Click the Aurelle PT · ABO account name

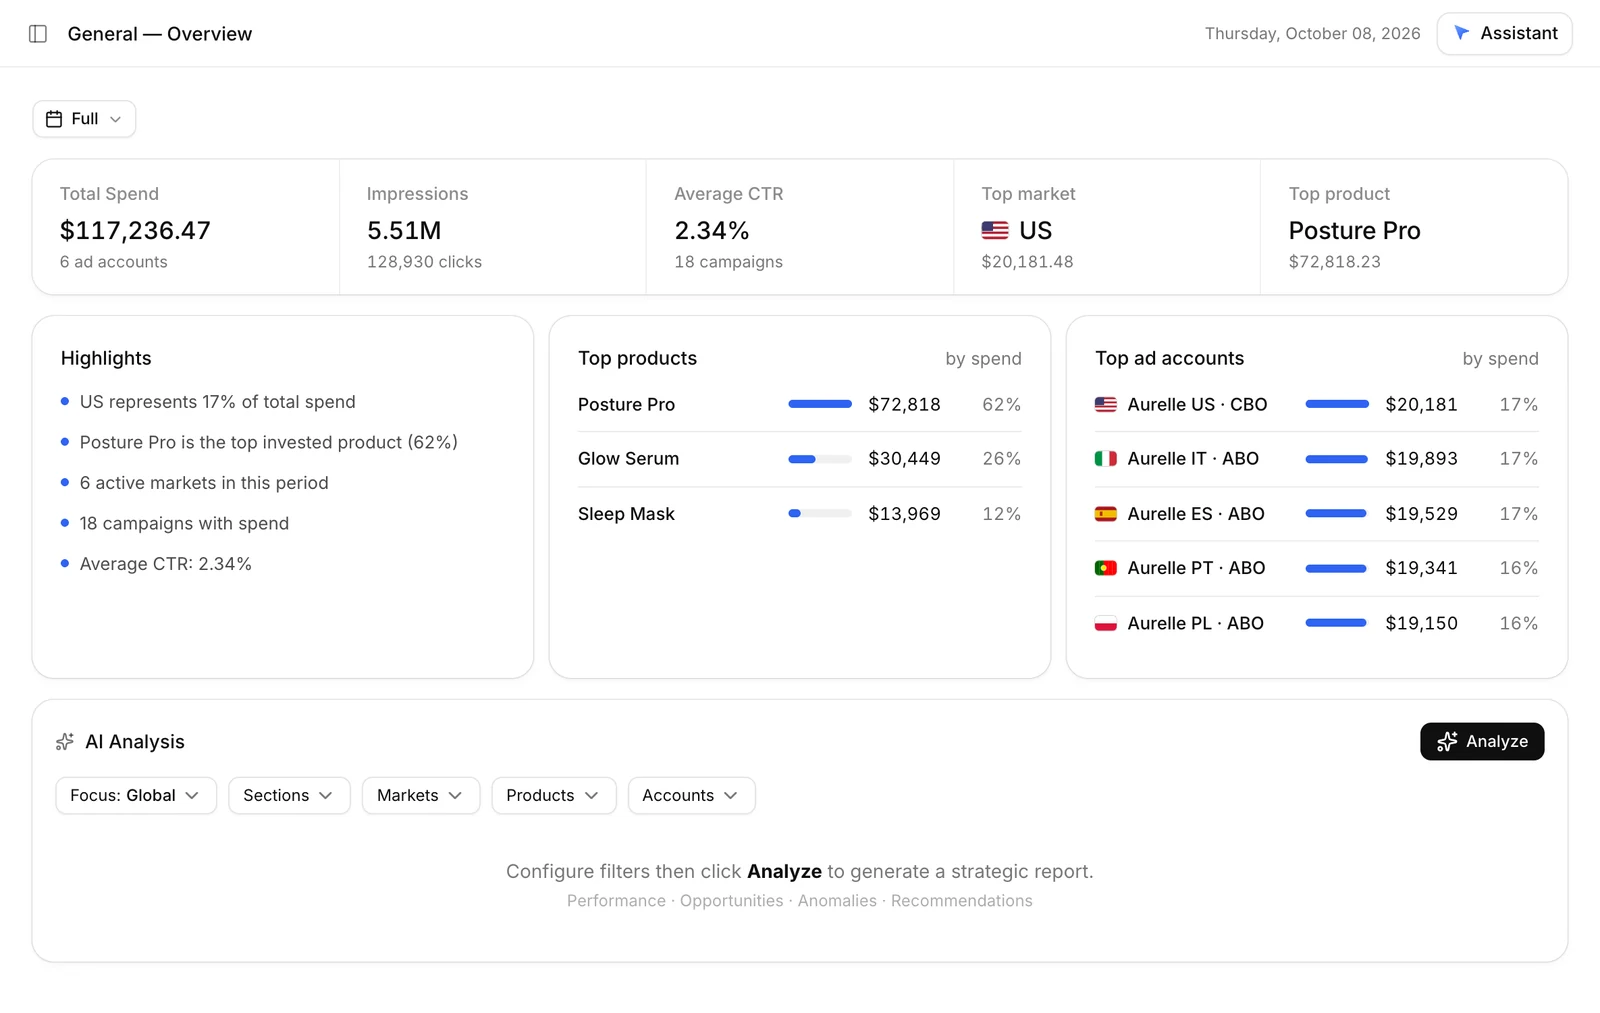click(1196, 568)
